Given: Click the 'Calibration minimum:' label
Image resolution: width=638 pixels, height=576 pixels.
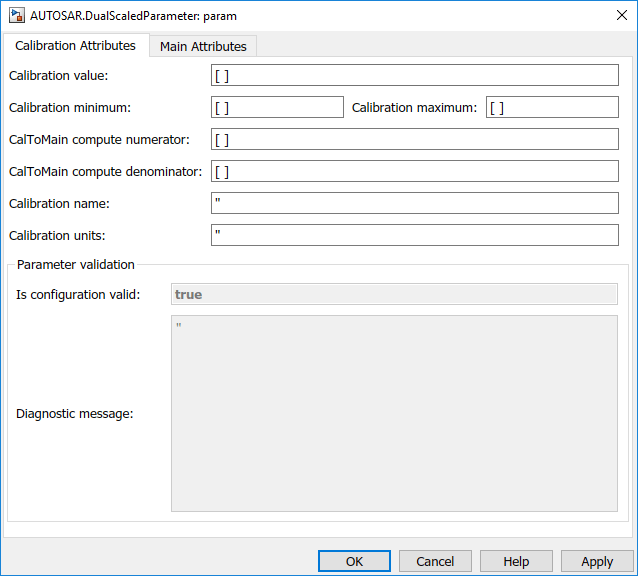Looking at the screenshot, I should click(x=70, y=107).
